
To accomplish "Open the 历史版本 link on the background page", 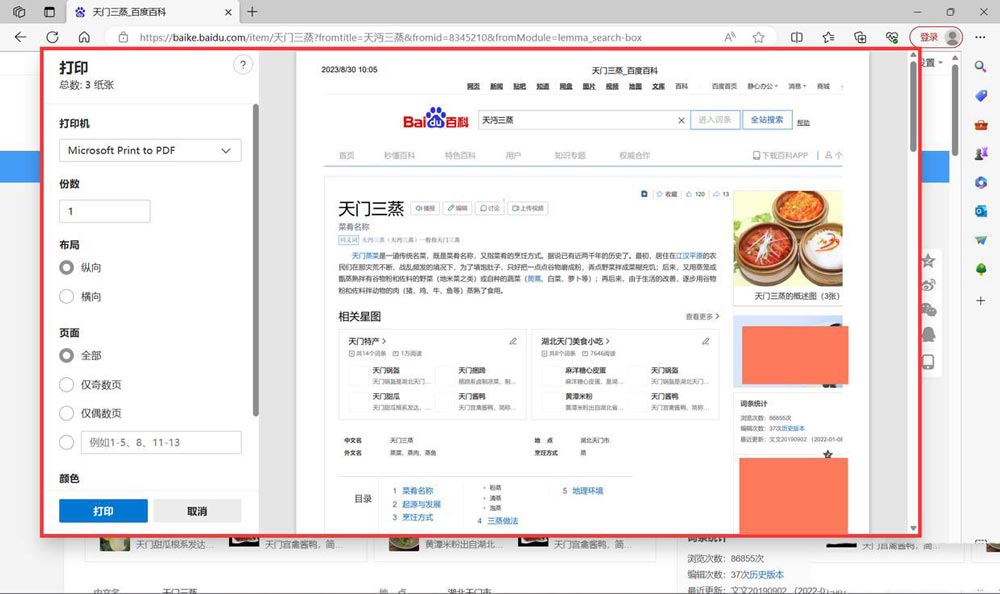I will 767,575.
